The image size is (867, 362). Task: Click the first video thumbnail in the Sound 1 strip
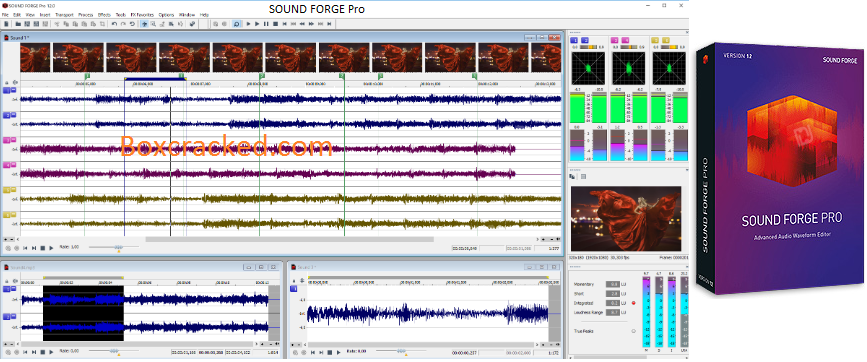click(35, 57)
